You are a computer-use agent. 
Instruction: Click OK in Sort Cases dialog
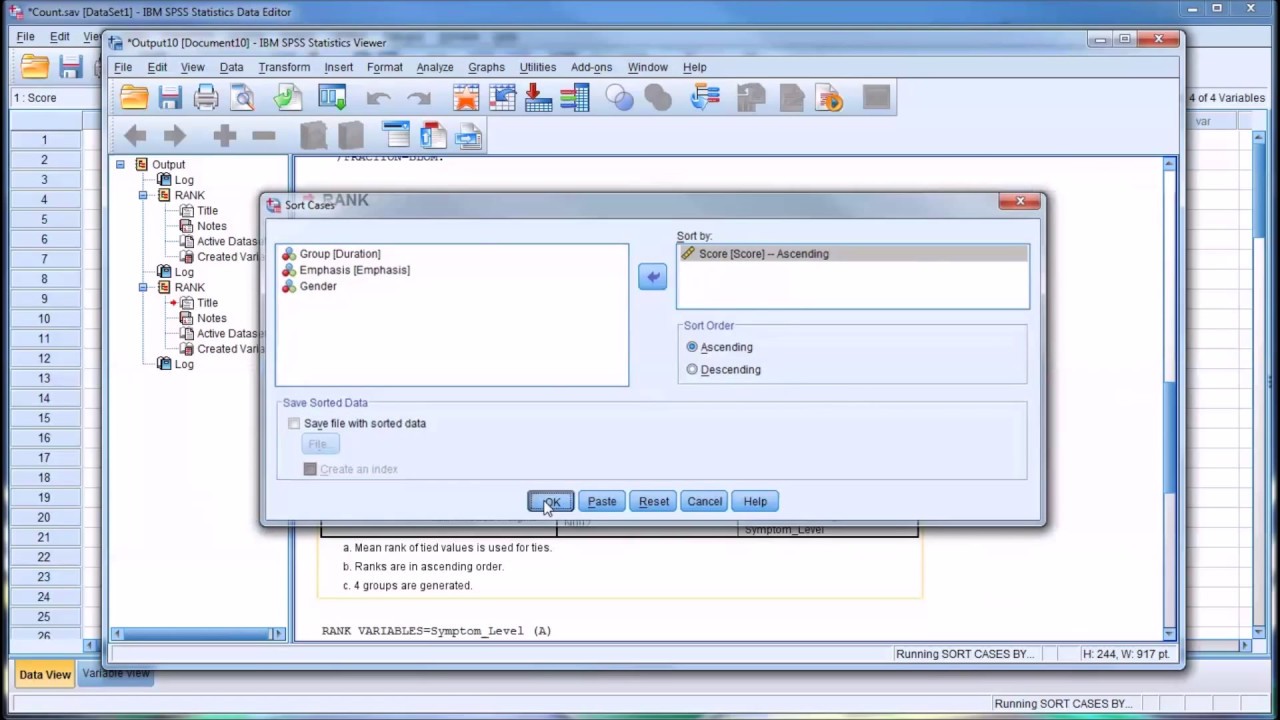(x=551, y=501)
